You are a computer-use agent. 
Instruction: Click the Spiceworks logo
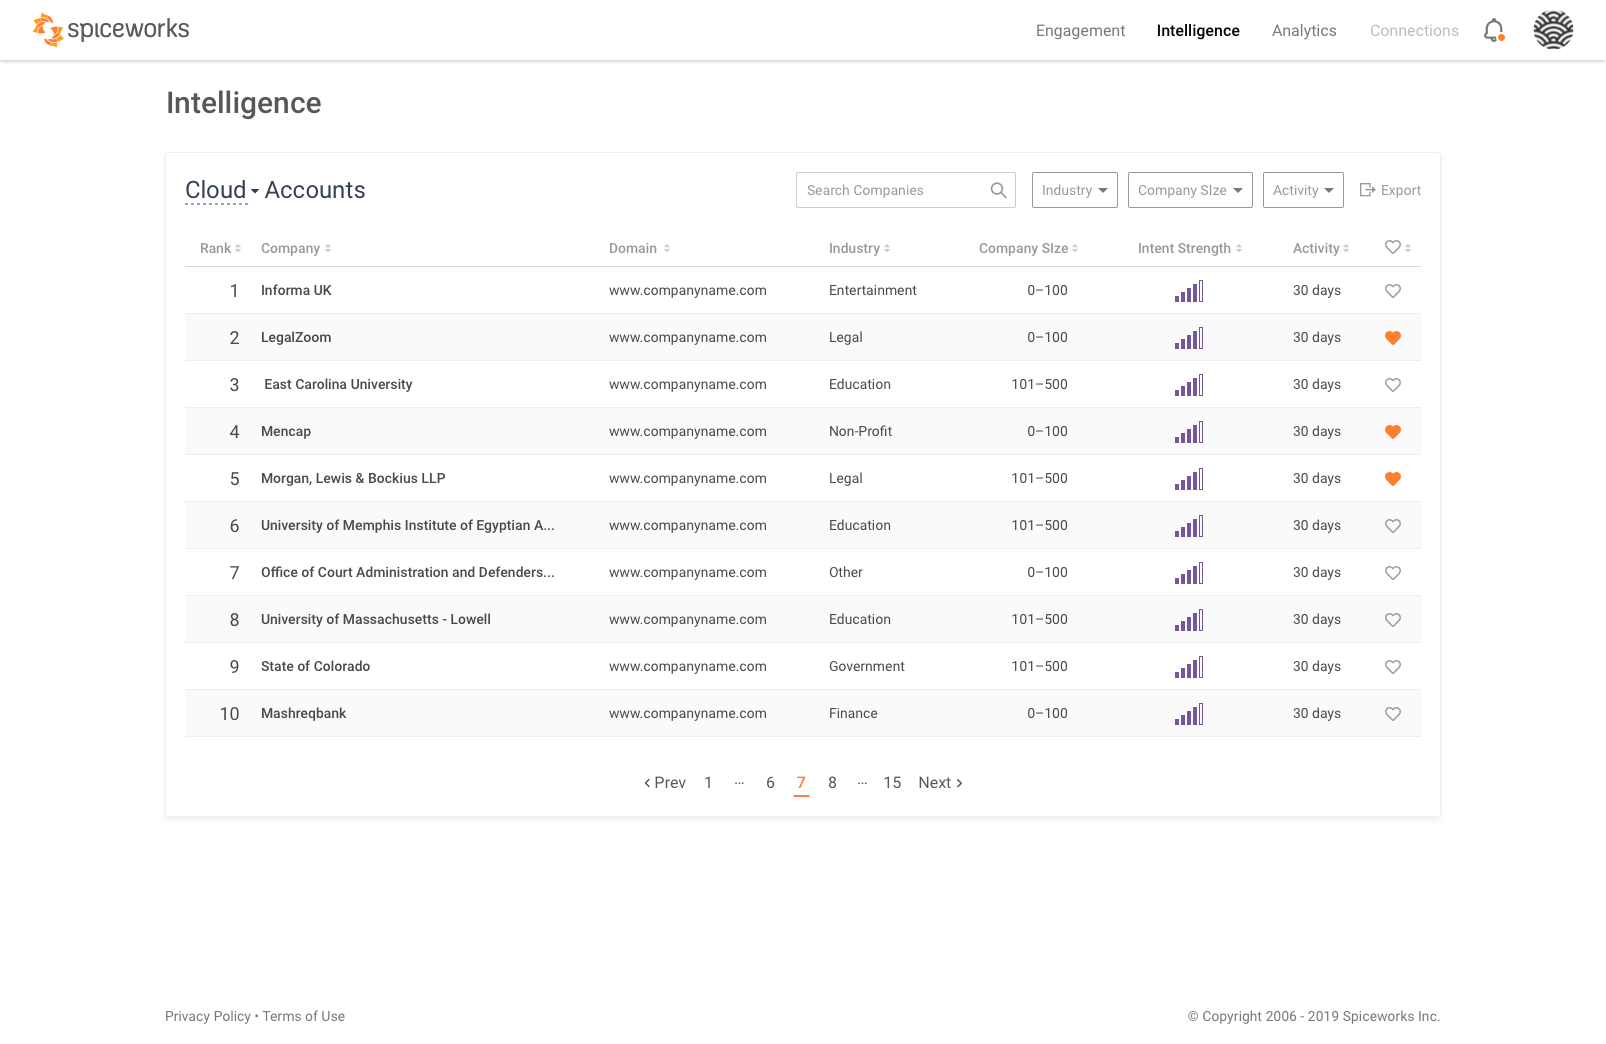(111, 30)
